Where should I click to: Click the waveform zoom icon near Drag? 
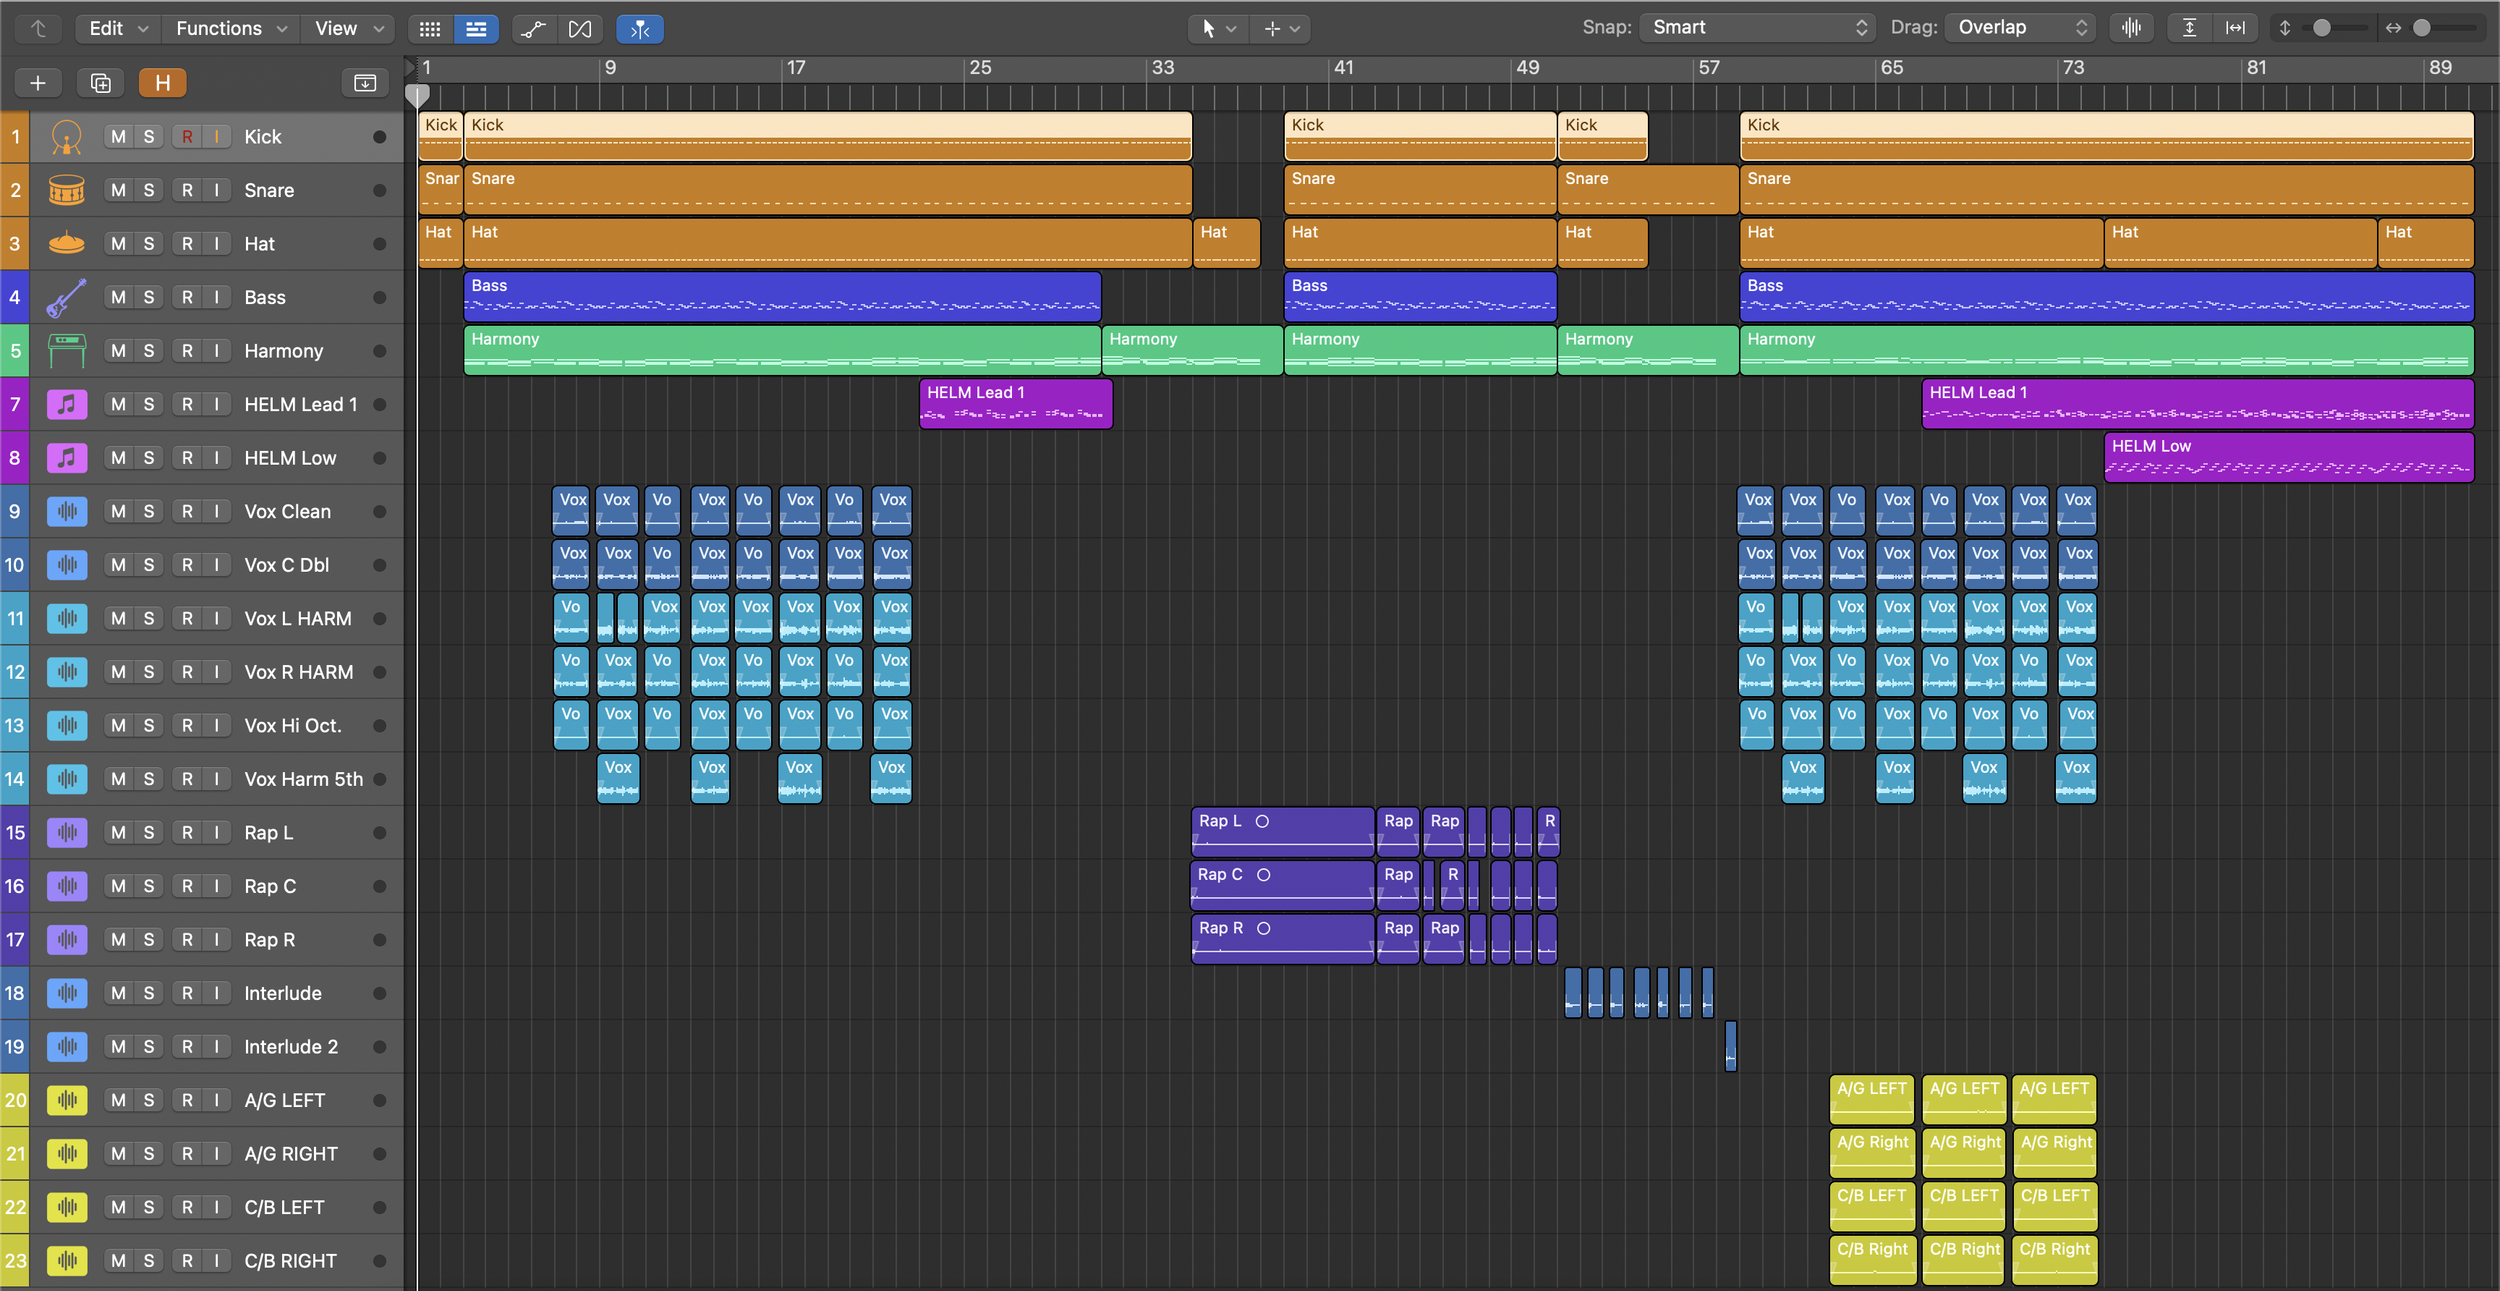(x=2131, y=28)
